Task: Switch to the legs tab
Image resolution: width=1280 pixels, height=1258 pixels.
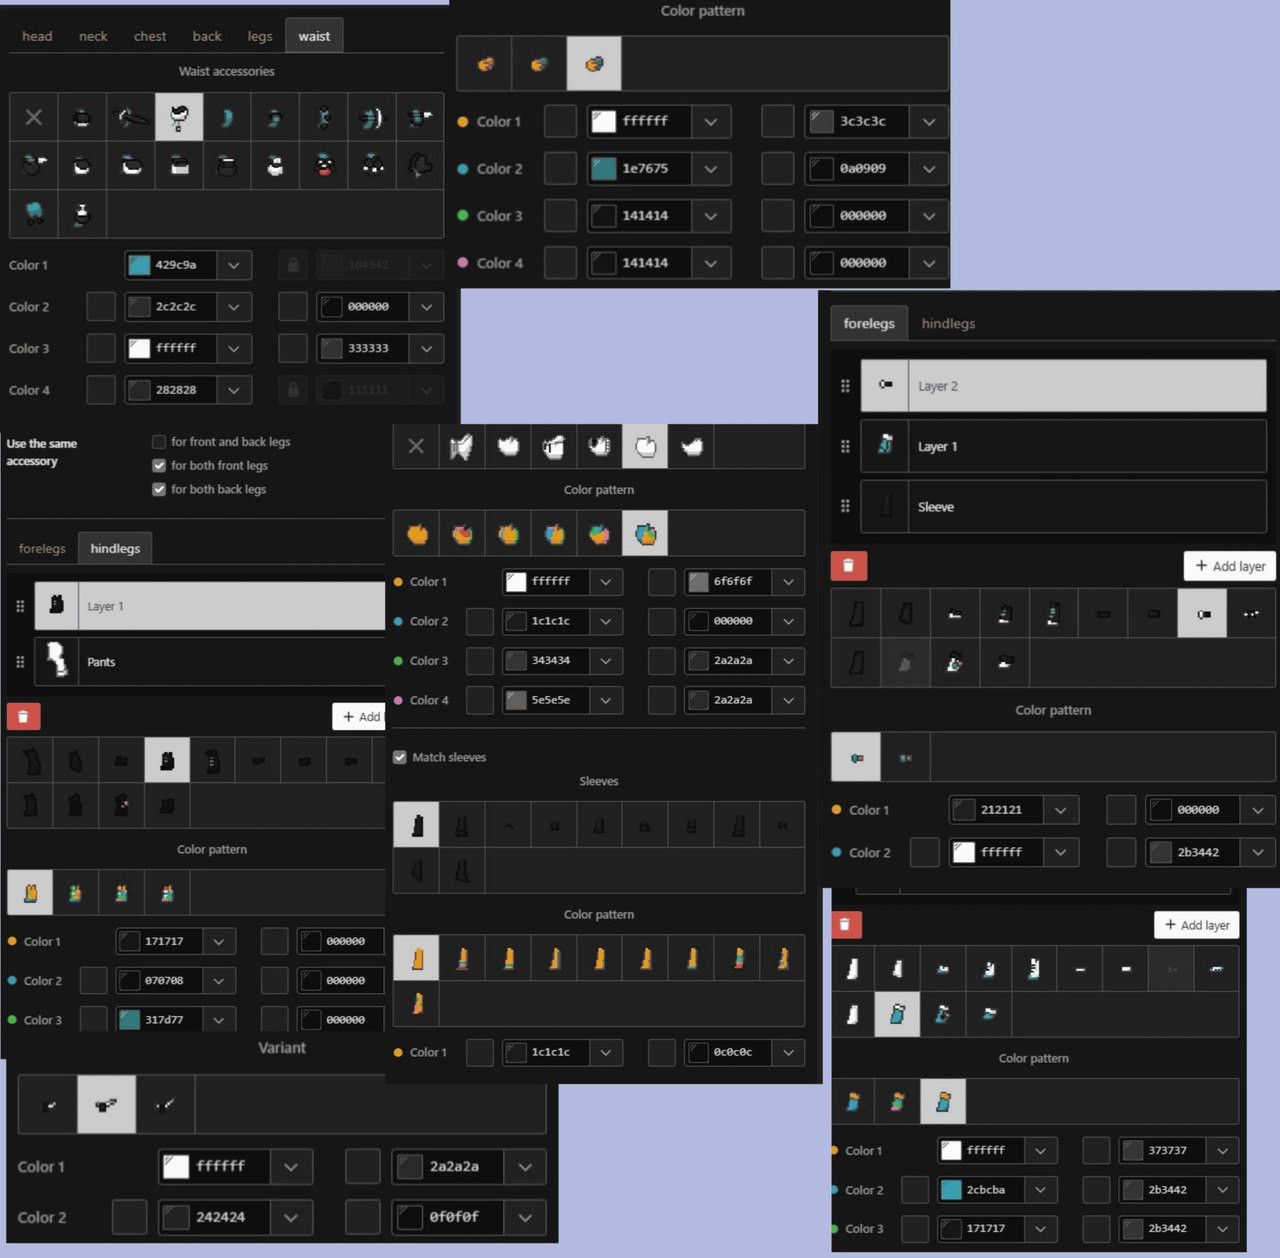Action: [260, 36]
